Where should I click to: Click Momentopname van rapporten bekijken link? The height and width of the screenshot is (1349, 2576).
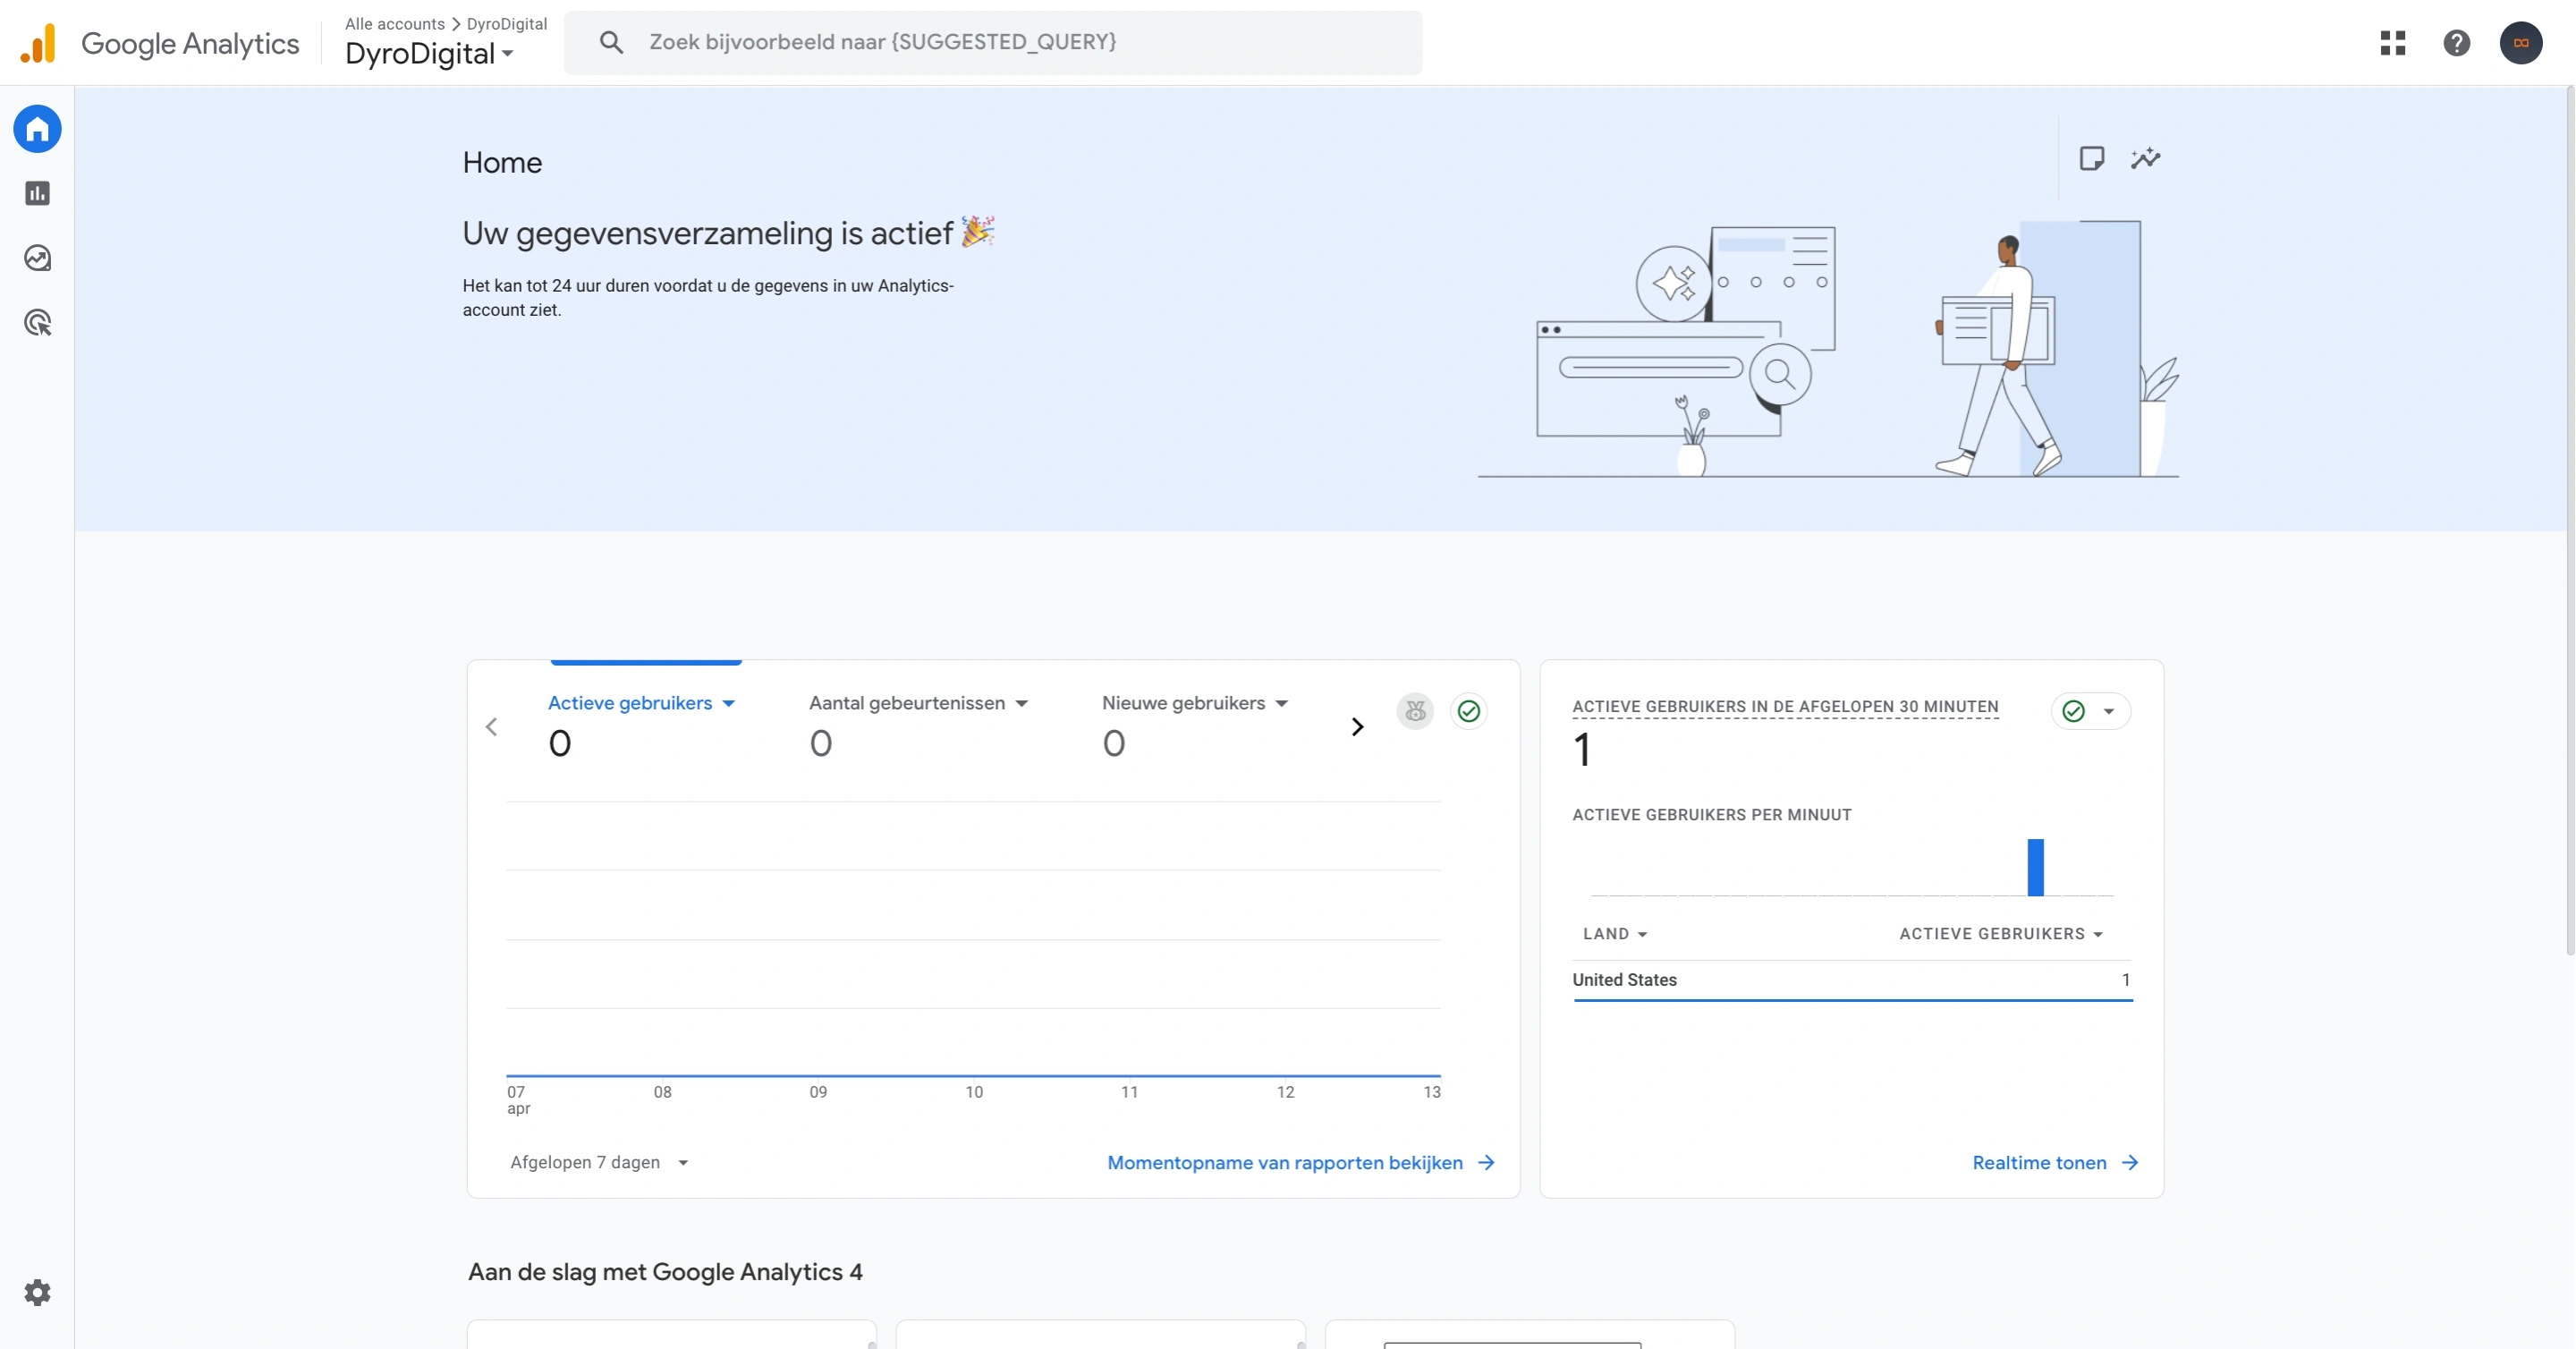click(1300, 1162)
